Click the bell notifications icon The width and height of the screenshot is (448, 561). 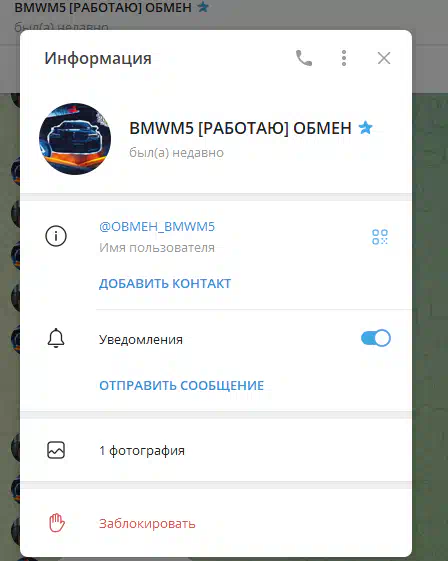click(x=56, y=338)
